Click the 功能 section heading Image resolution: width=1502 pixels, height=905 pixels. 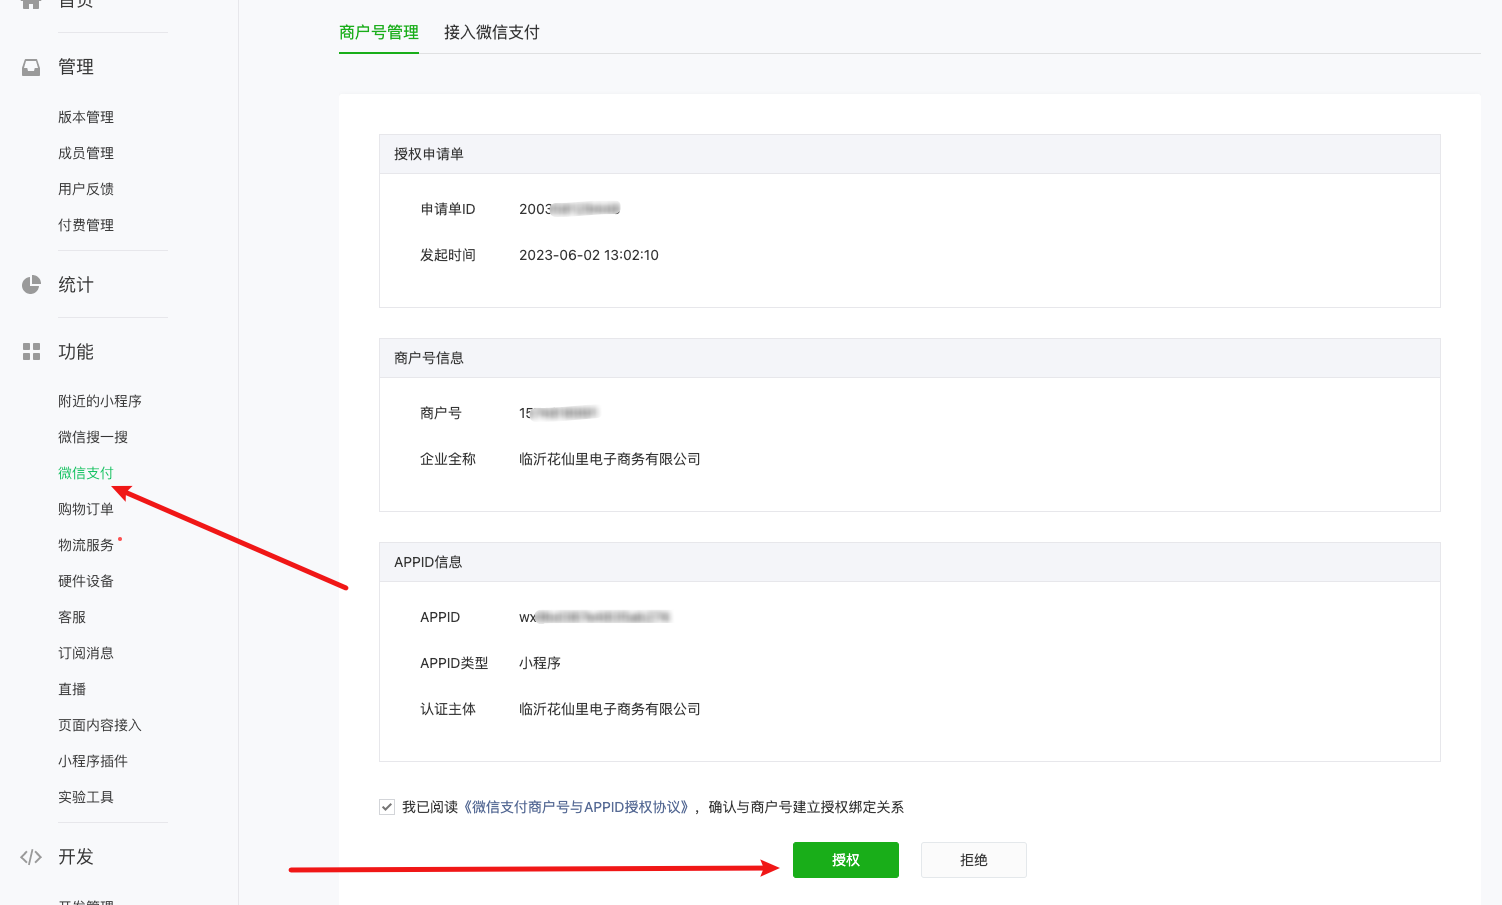click(x=76, y=352)
